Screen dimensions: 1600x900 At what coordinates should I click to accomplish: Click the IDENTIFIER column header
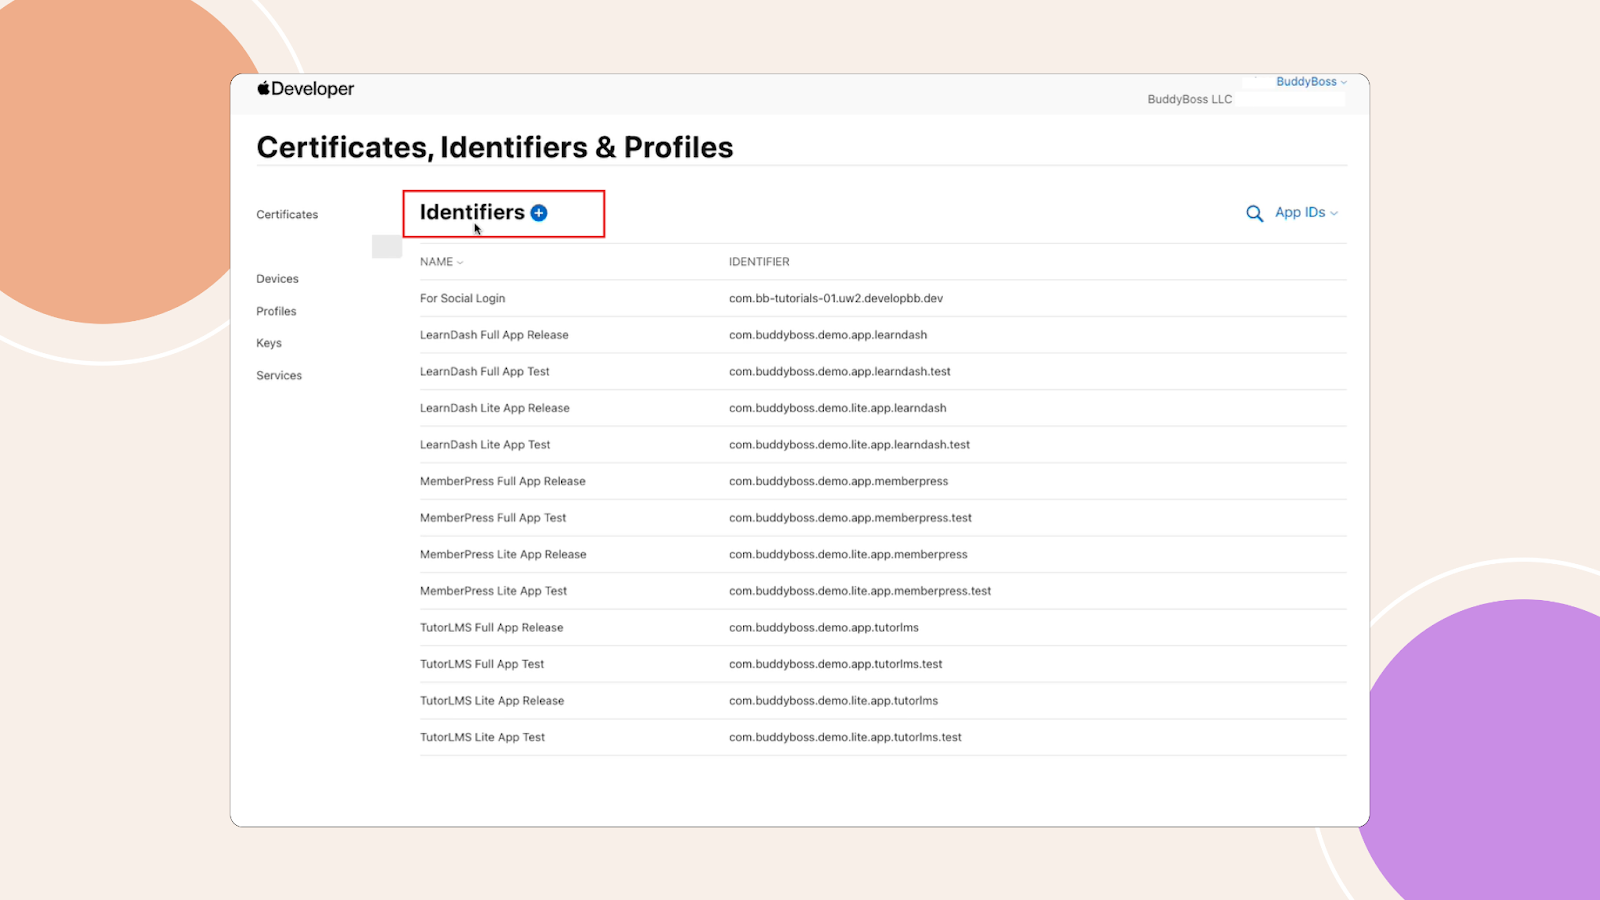[x=759, y=262]
